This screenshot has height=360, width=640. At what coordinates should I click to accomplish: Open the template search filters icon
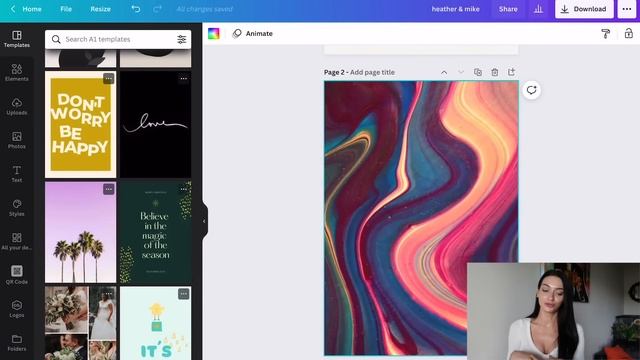coord(182,39)
